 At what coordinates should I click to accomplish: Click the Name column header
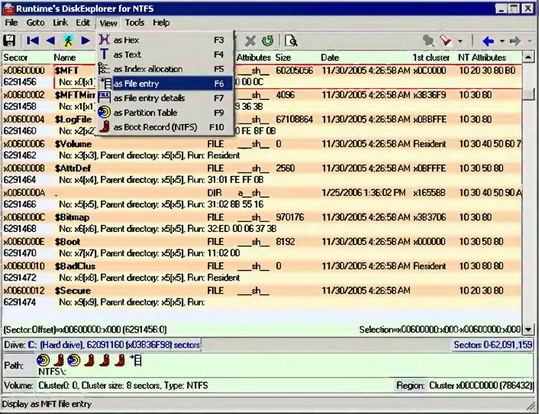pos(65,57)
